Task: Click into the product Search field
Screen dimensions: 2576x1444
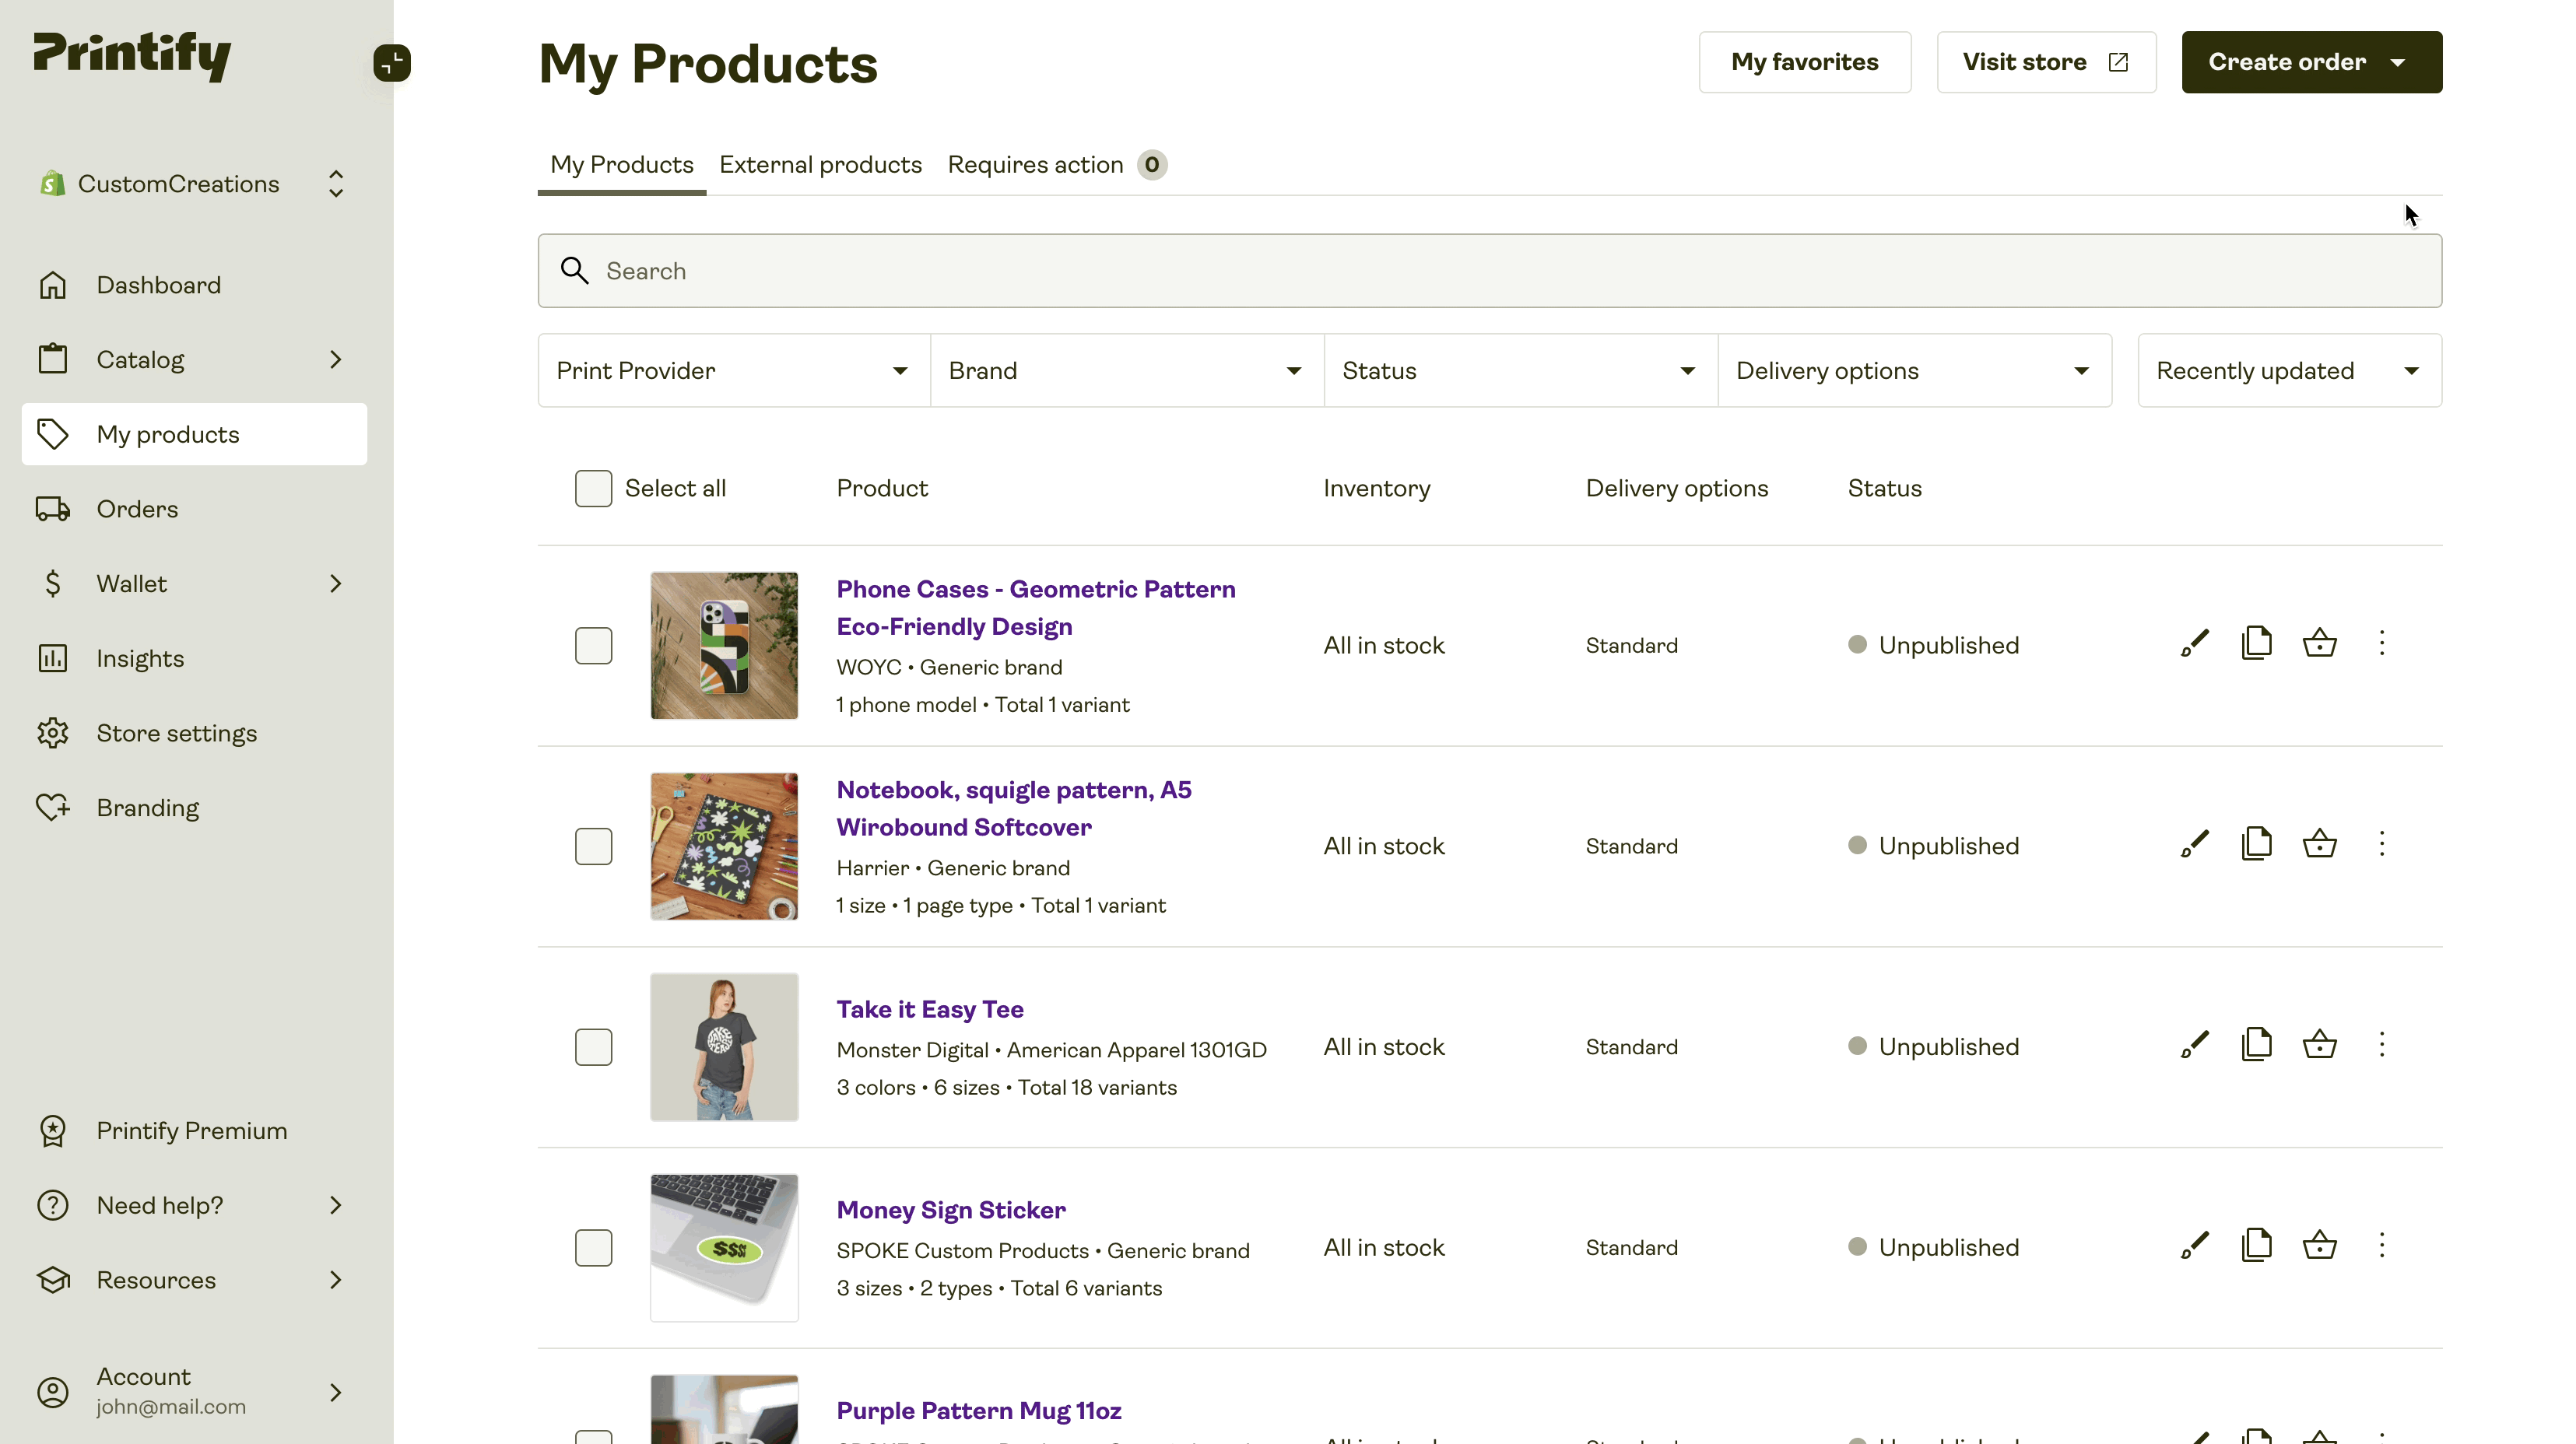Action: [x=1489, y=271]
